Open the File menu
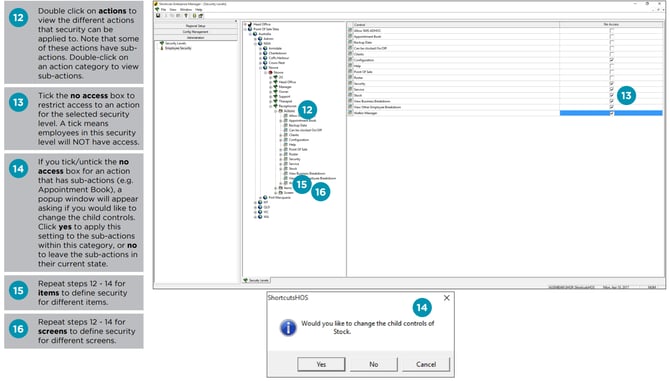 (163, 9)
